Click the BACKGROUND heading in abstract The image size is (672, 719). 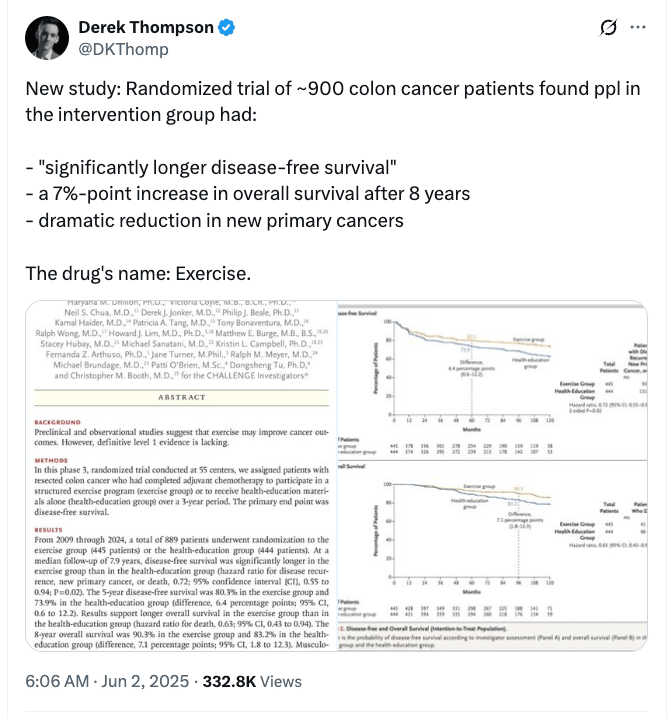[57, 422]
